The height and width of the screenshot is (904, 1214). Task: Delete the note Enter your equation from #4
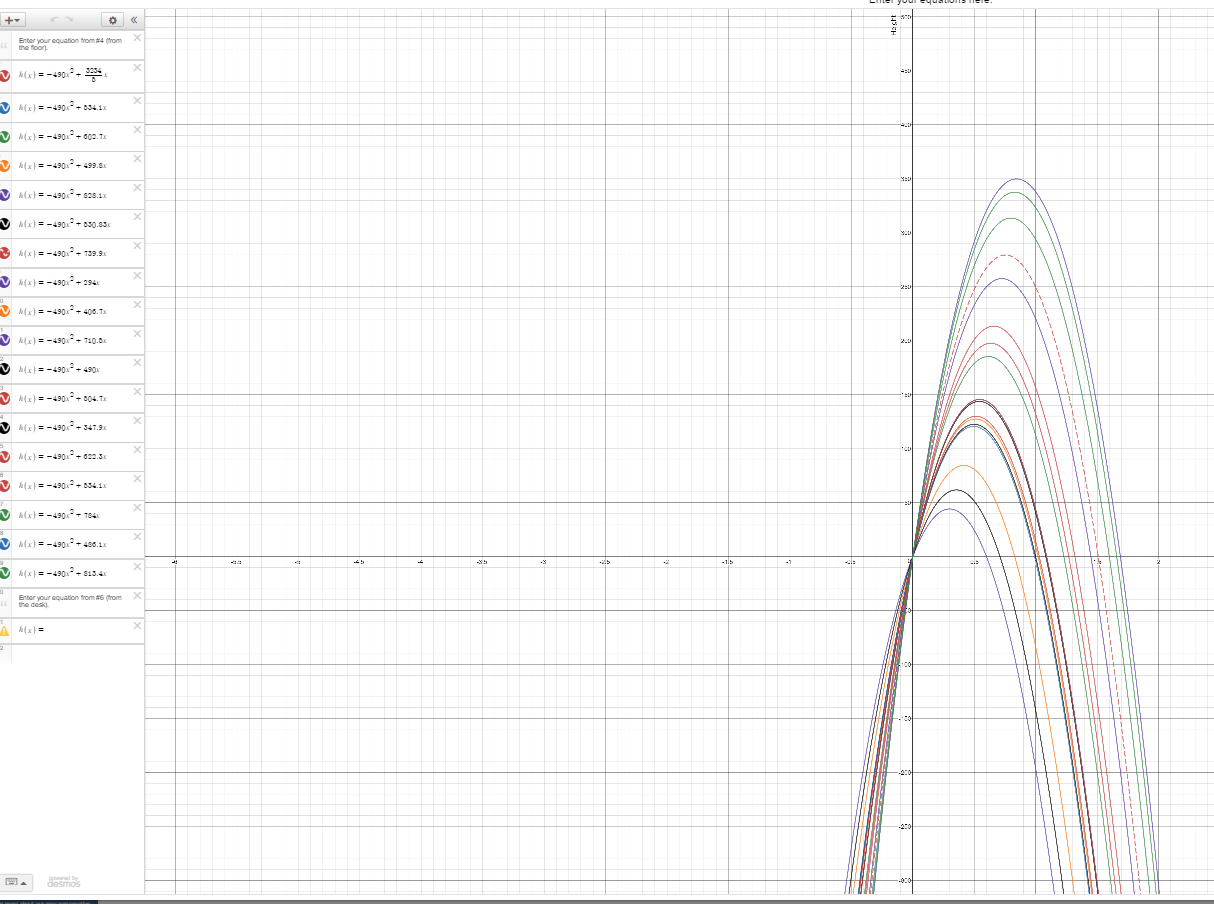click(137, 37)
